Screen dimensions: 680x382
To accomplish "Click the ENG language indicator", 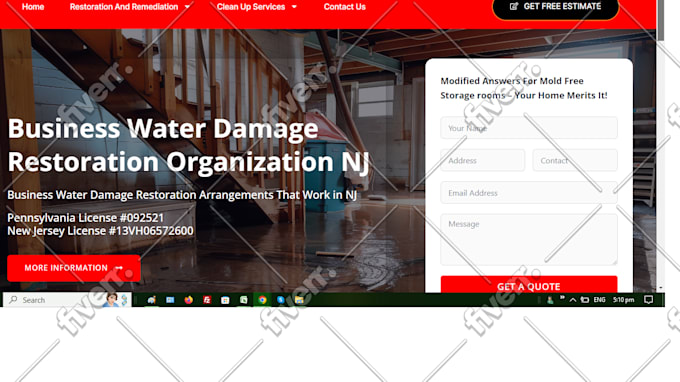I will click(x=599, y=300).
